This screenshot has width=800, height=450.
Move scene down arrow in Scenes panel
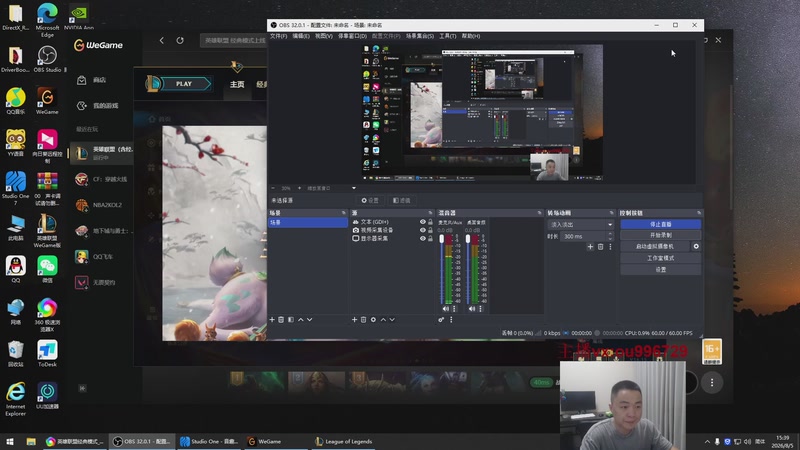pos(310,320)
